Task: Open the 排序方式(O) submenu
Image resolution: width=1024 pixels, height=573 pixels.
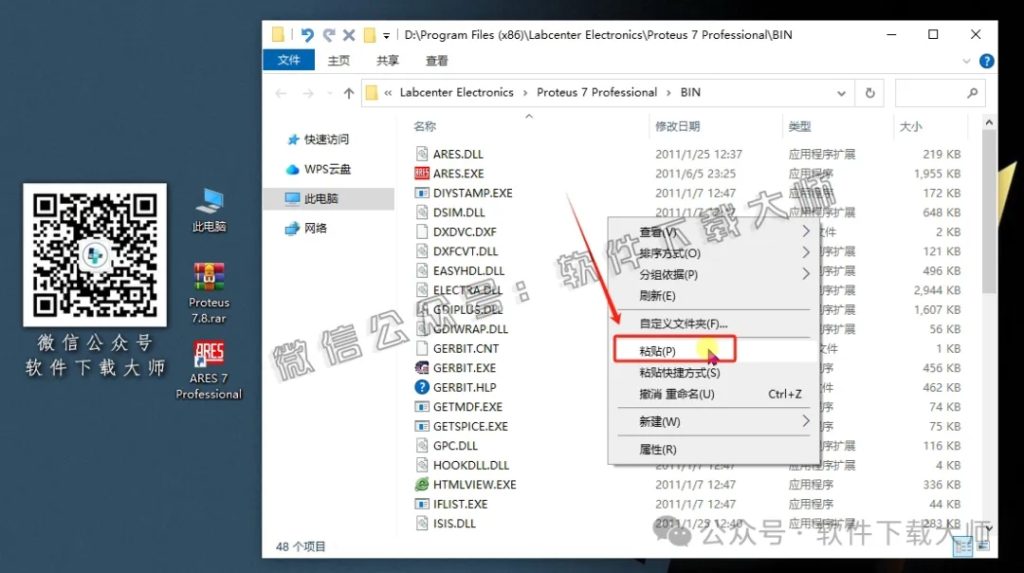Action: (714, 253)
